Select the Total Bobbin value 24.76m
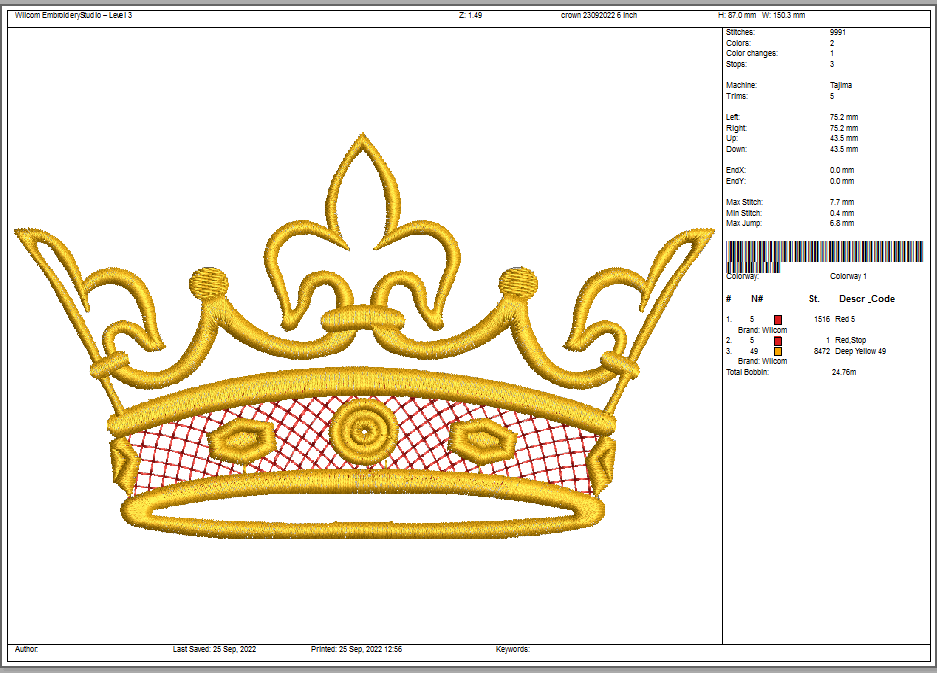The image size is (937, 673). (844, 372)
